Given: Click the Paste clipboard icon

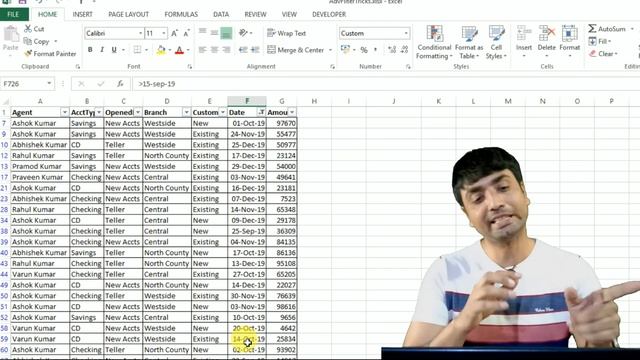Looking at the screenshot, I should 11,34.
